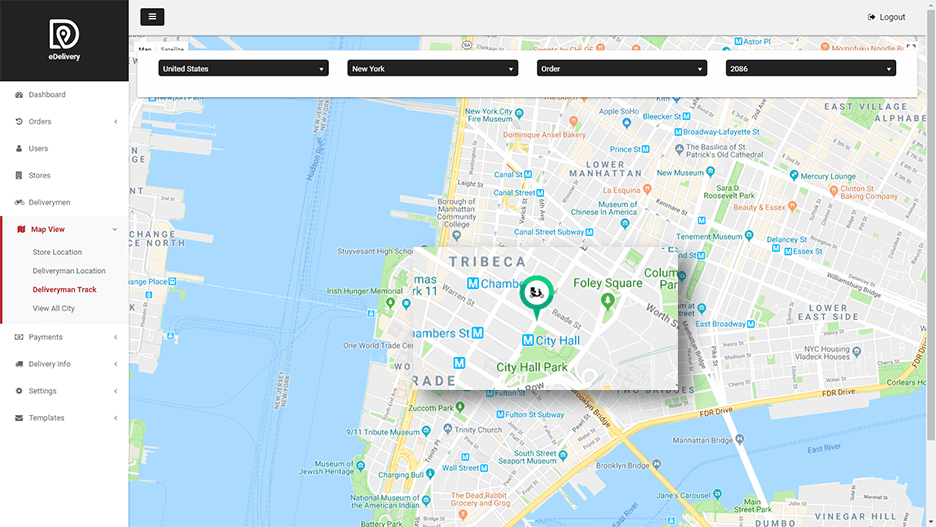This screenshot has height=527, width=936.
Task: Click the Fulton St Subway marker
Action: coord(500,414)
